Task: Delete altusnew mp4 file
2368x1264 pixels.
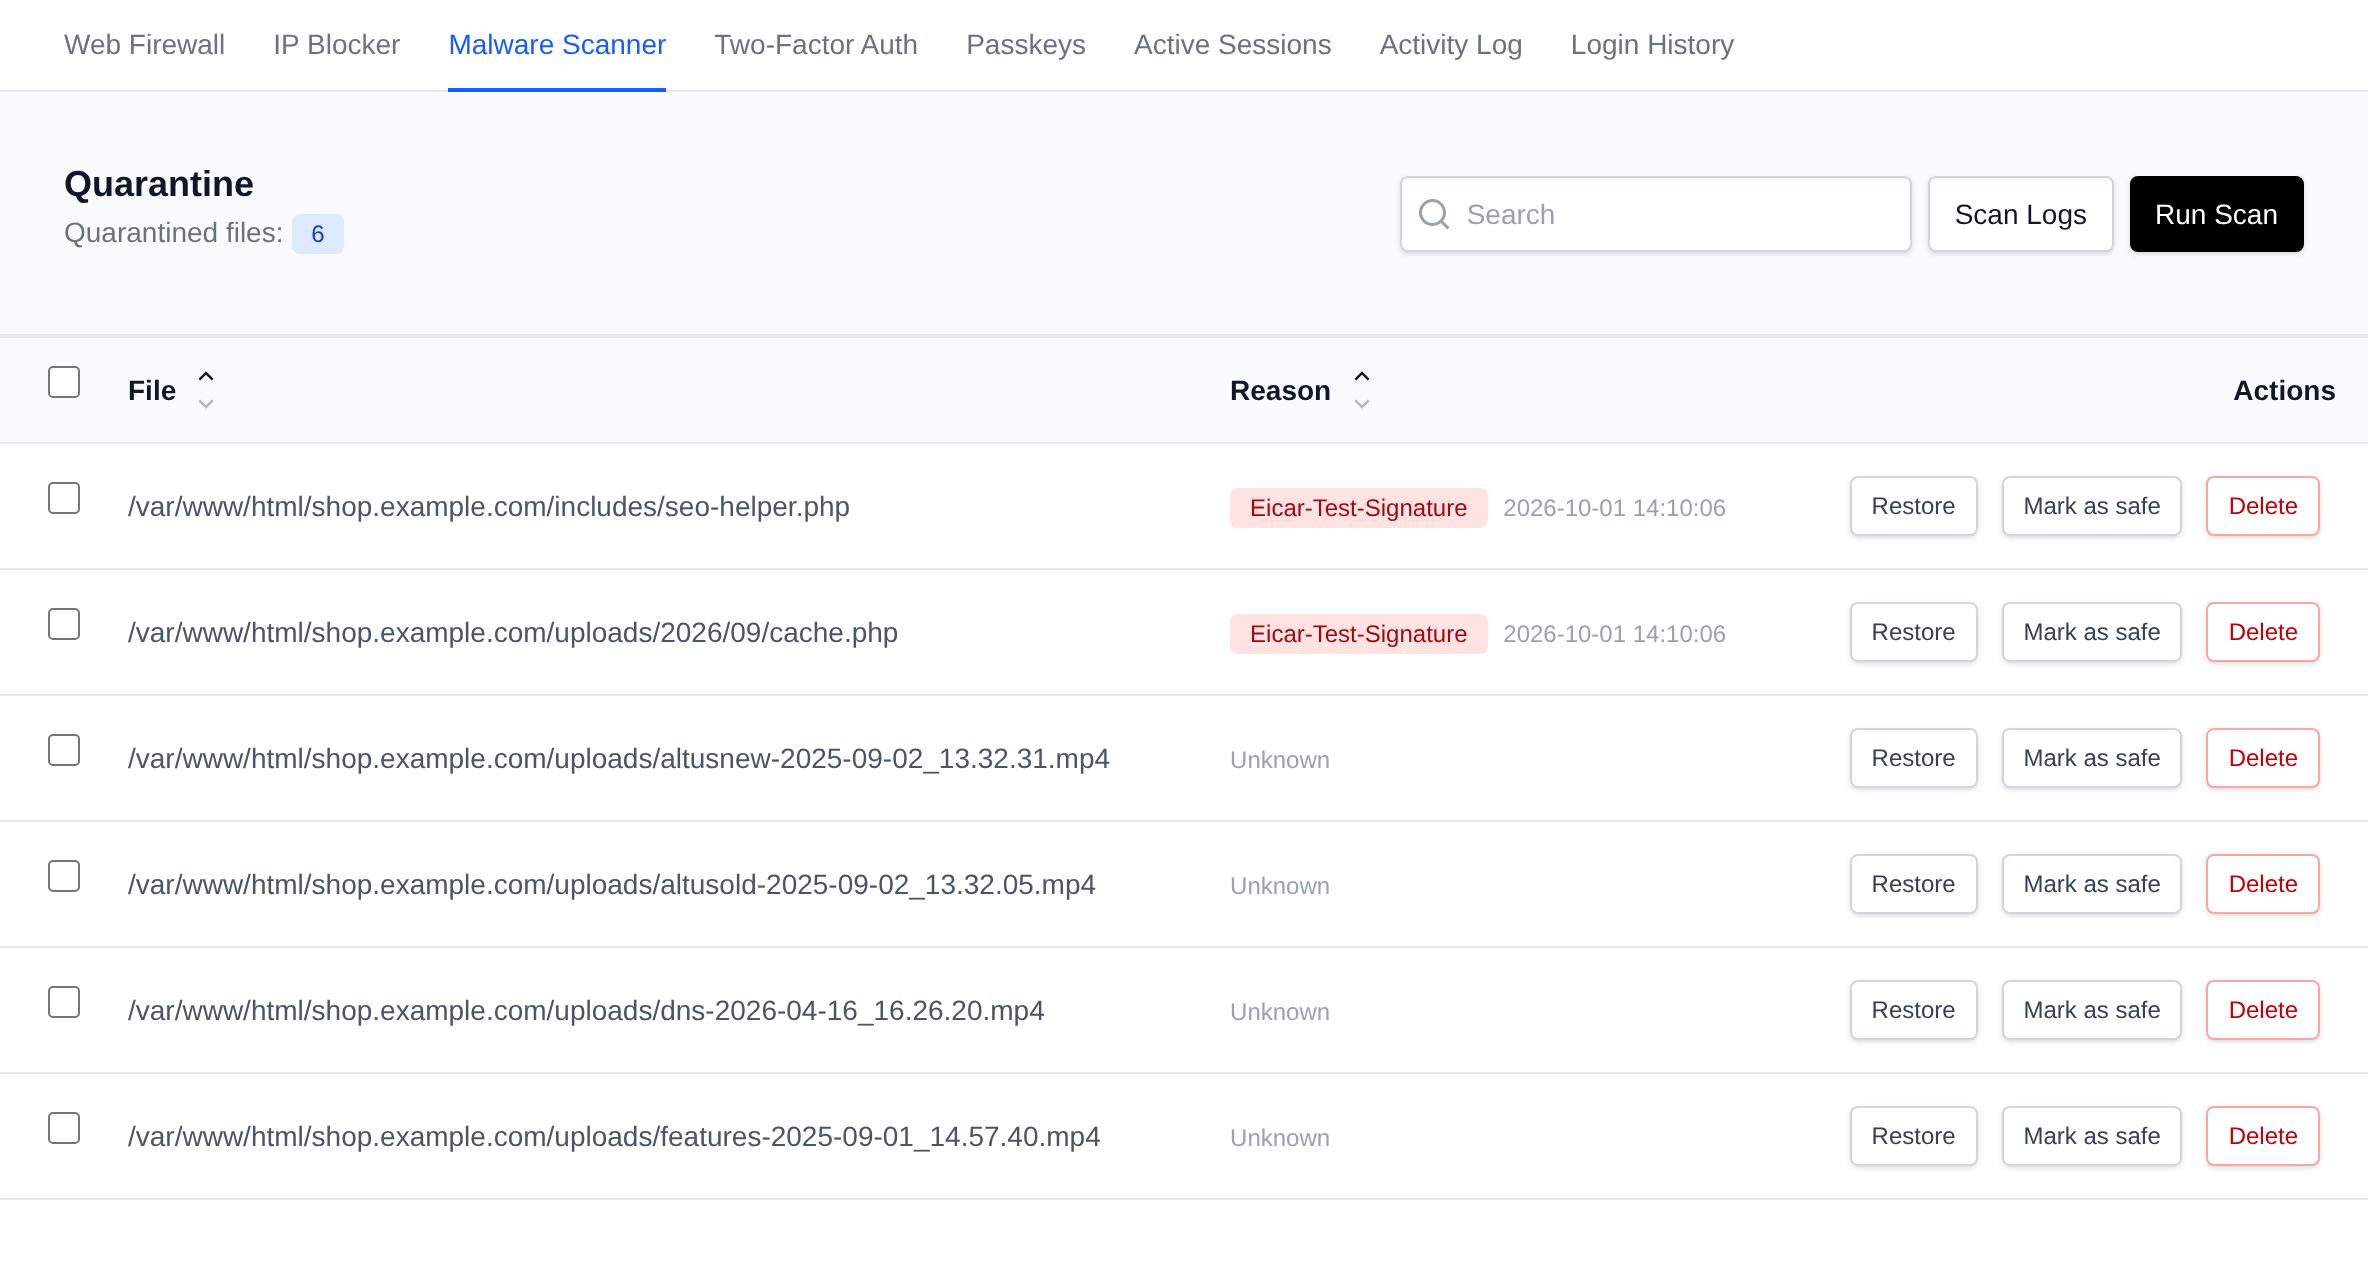Action: pos(2262,758)
